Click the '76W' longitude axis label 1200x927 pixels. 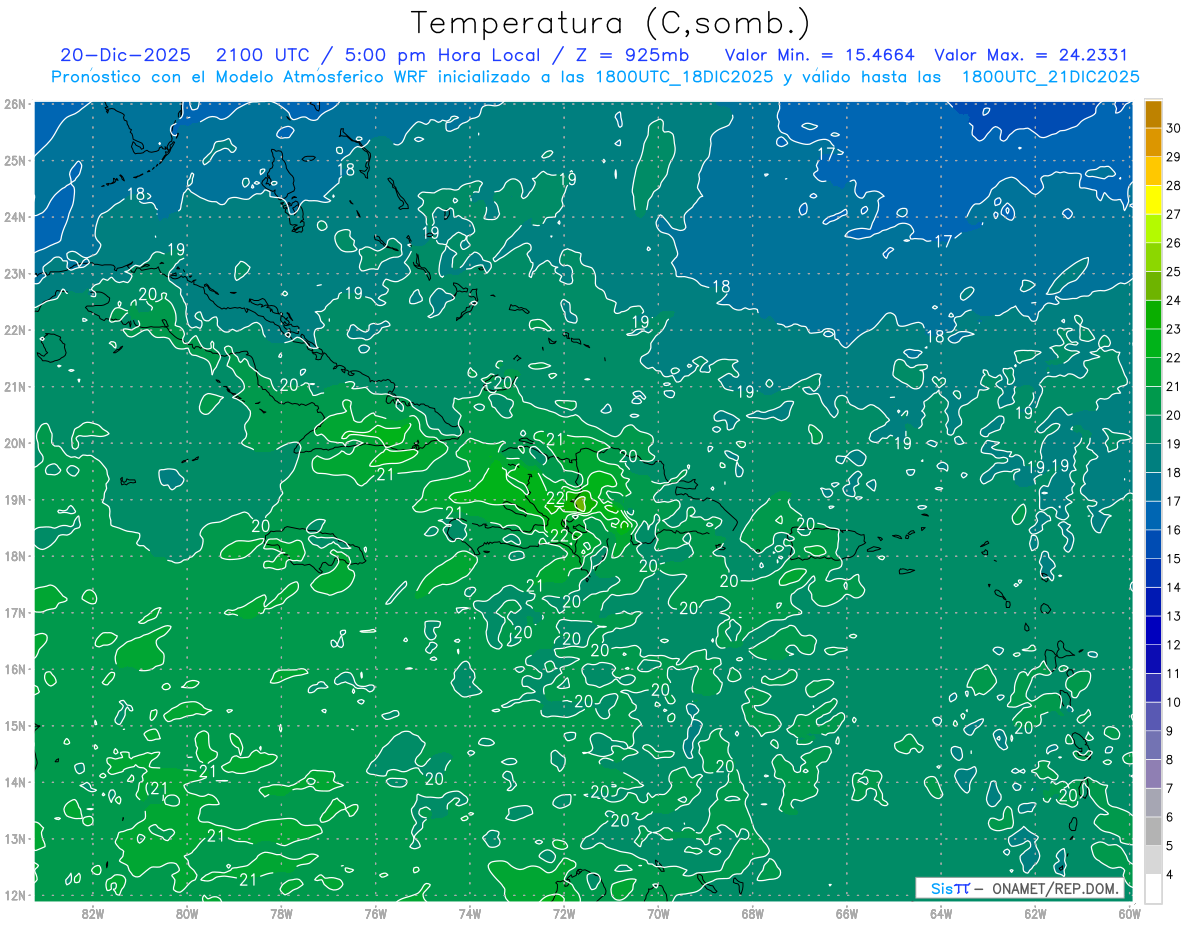pos(375,913)
